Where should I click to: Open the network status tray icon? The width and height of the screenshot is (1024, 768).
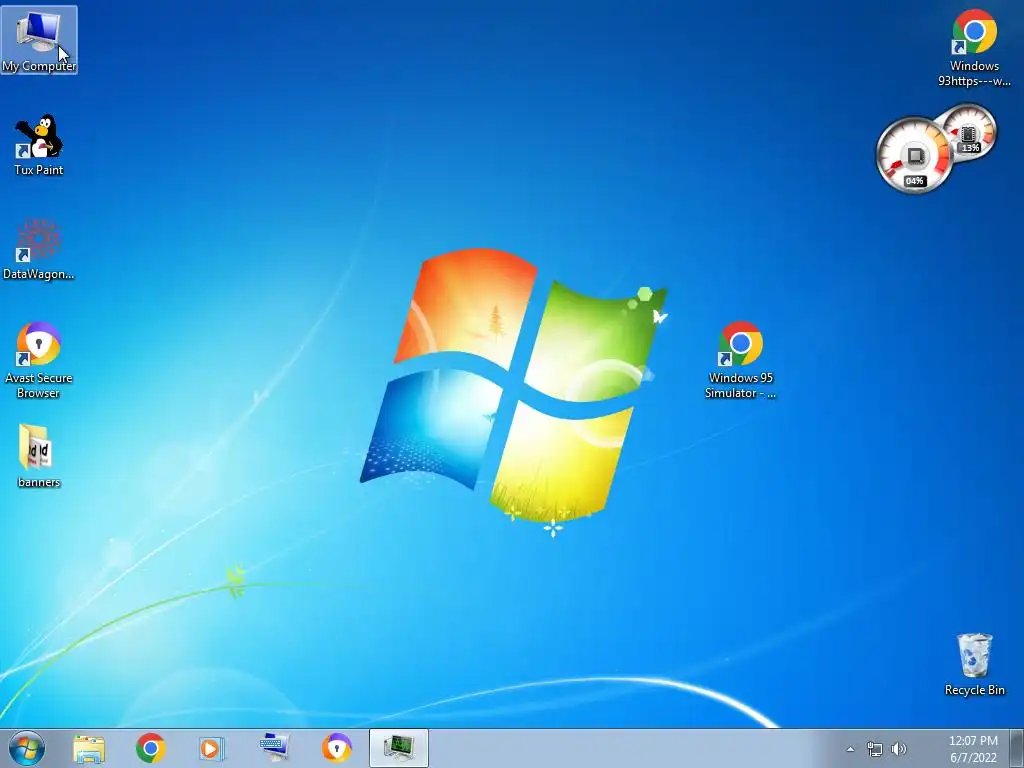874,749
